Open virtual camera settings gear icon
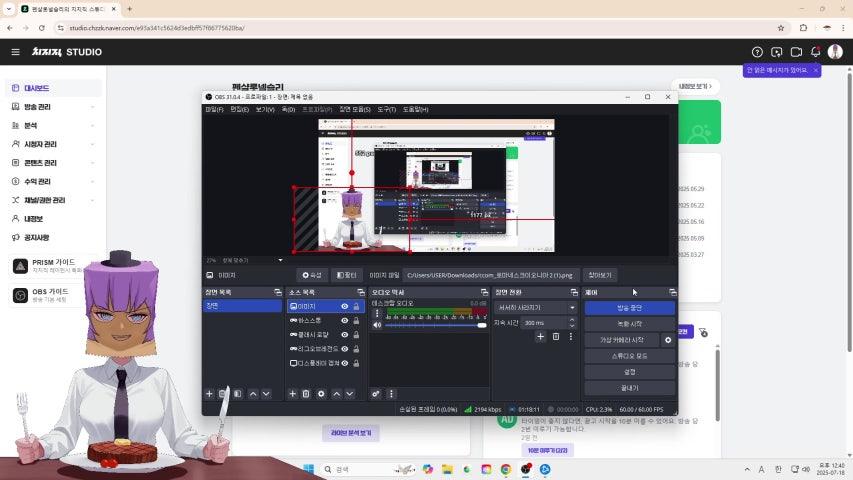This screenshot has height=480, width=853. tap(668, 340)
